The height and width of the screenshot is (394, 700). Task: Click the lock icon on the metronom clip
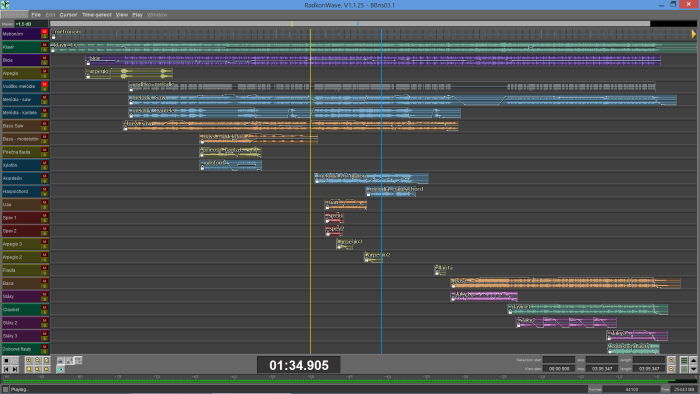[x=53, y=37]
